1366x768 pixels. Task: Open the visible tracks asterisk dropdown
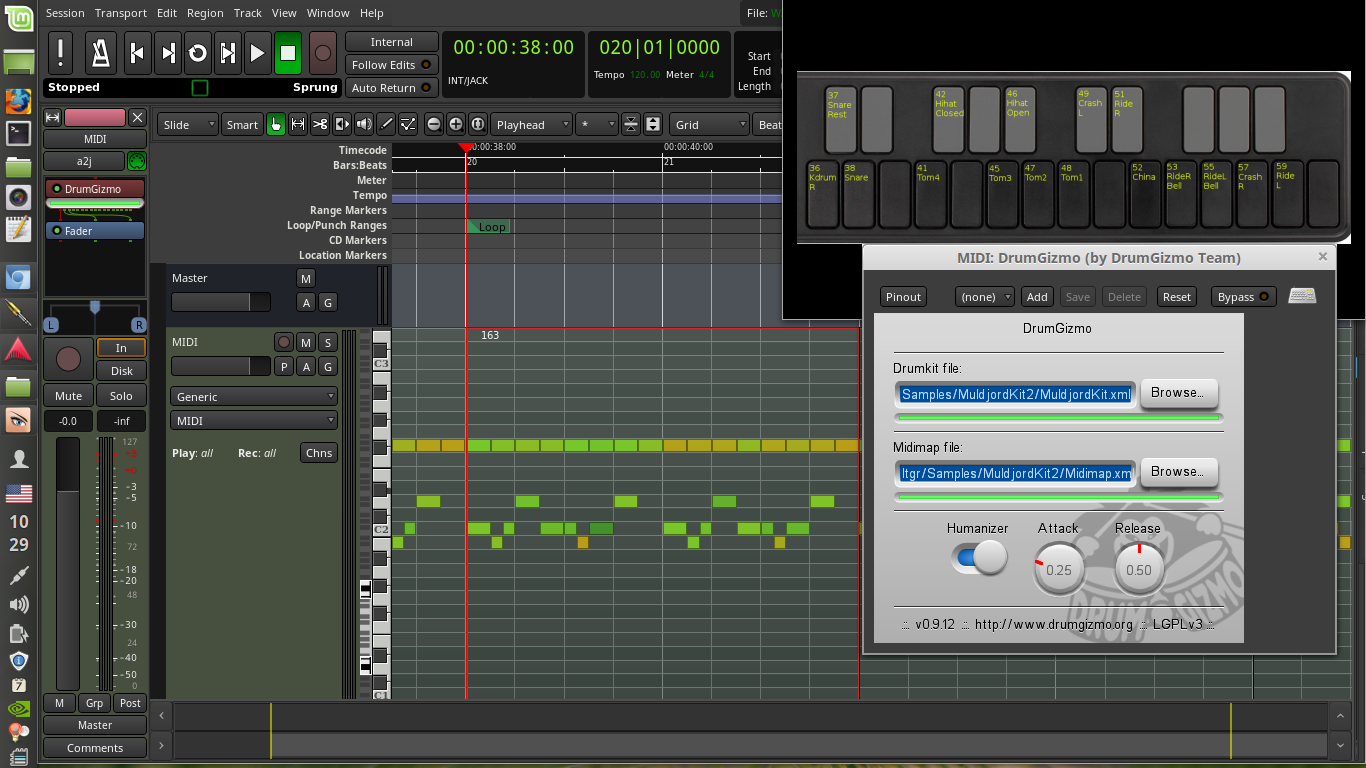point(597,124)
